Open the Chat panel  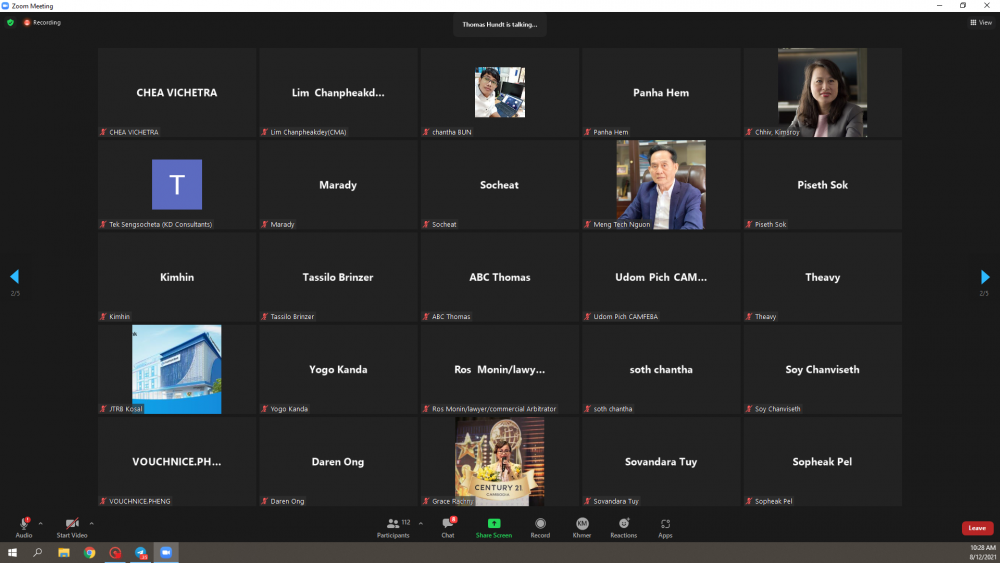448,526
